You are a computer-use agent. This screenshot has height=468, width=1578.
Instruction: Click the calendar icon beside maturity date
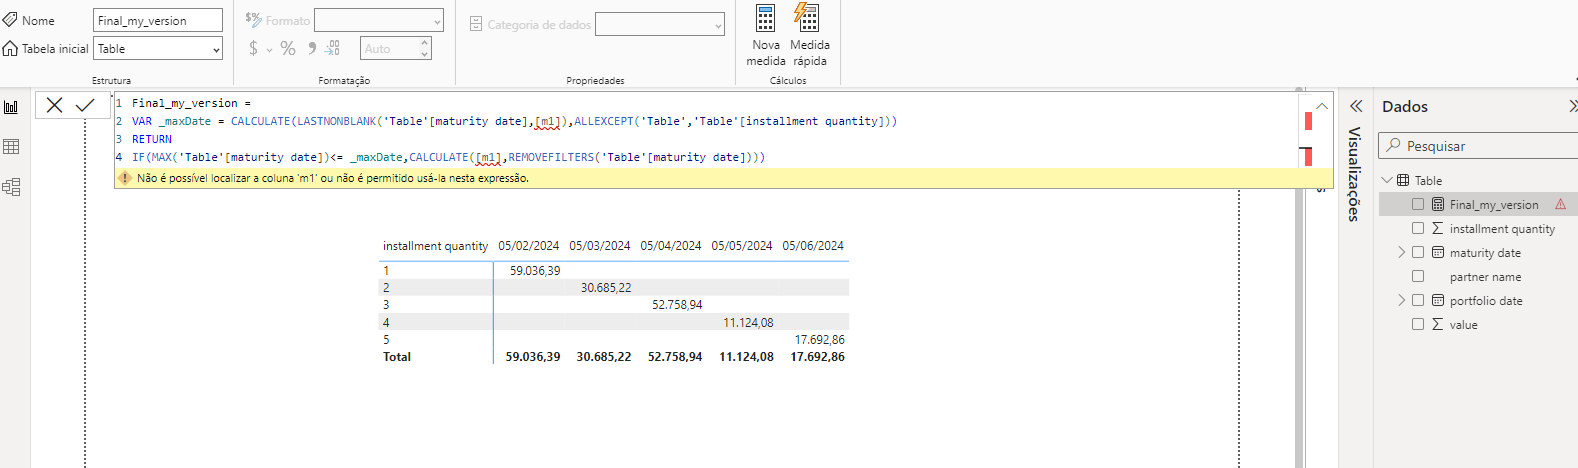1438,253
